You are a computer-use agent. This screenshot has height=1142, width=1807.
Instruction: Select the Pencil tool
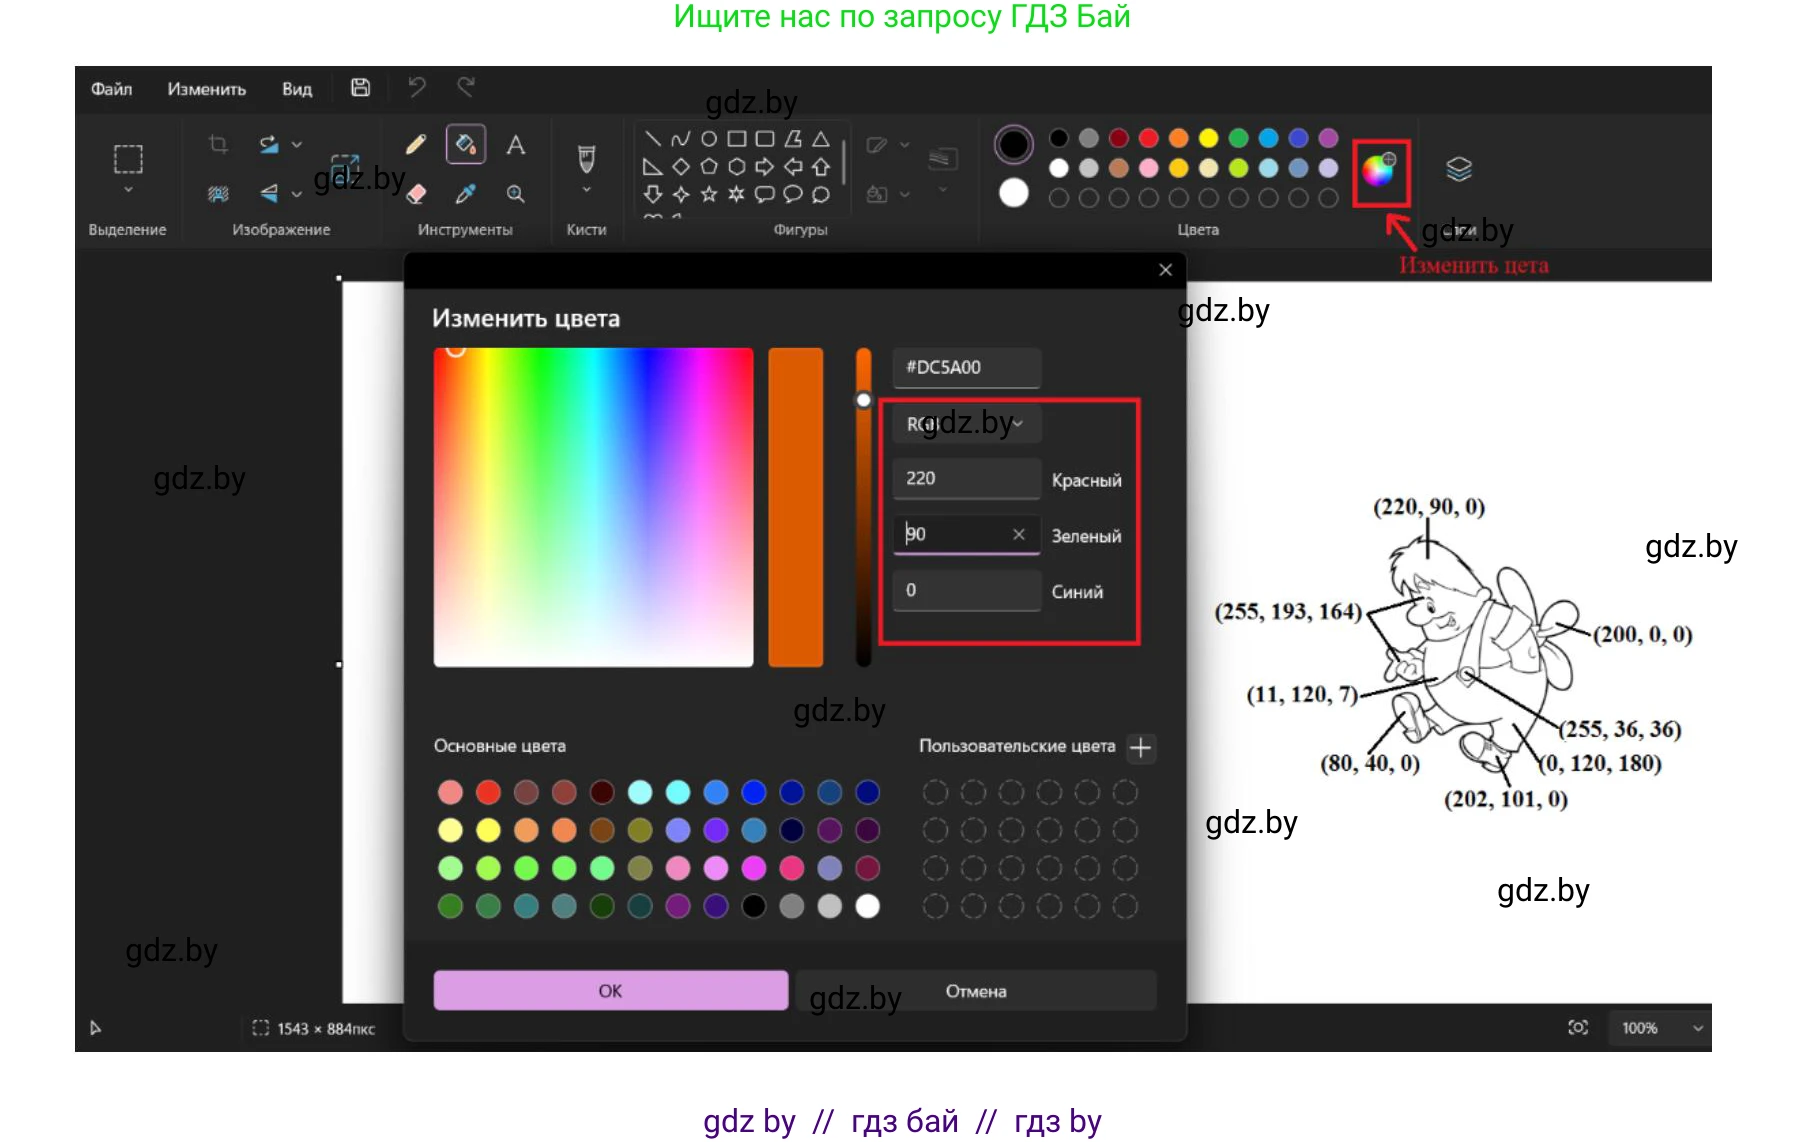click(x=416, y=145)
